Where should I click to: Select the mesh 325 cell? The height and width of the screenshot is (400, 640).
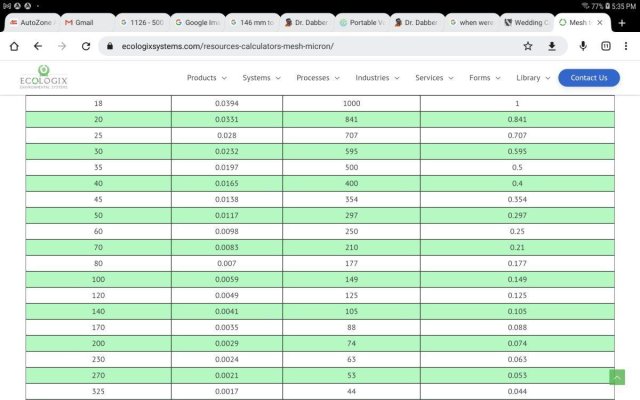point(98,391)
